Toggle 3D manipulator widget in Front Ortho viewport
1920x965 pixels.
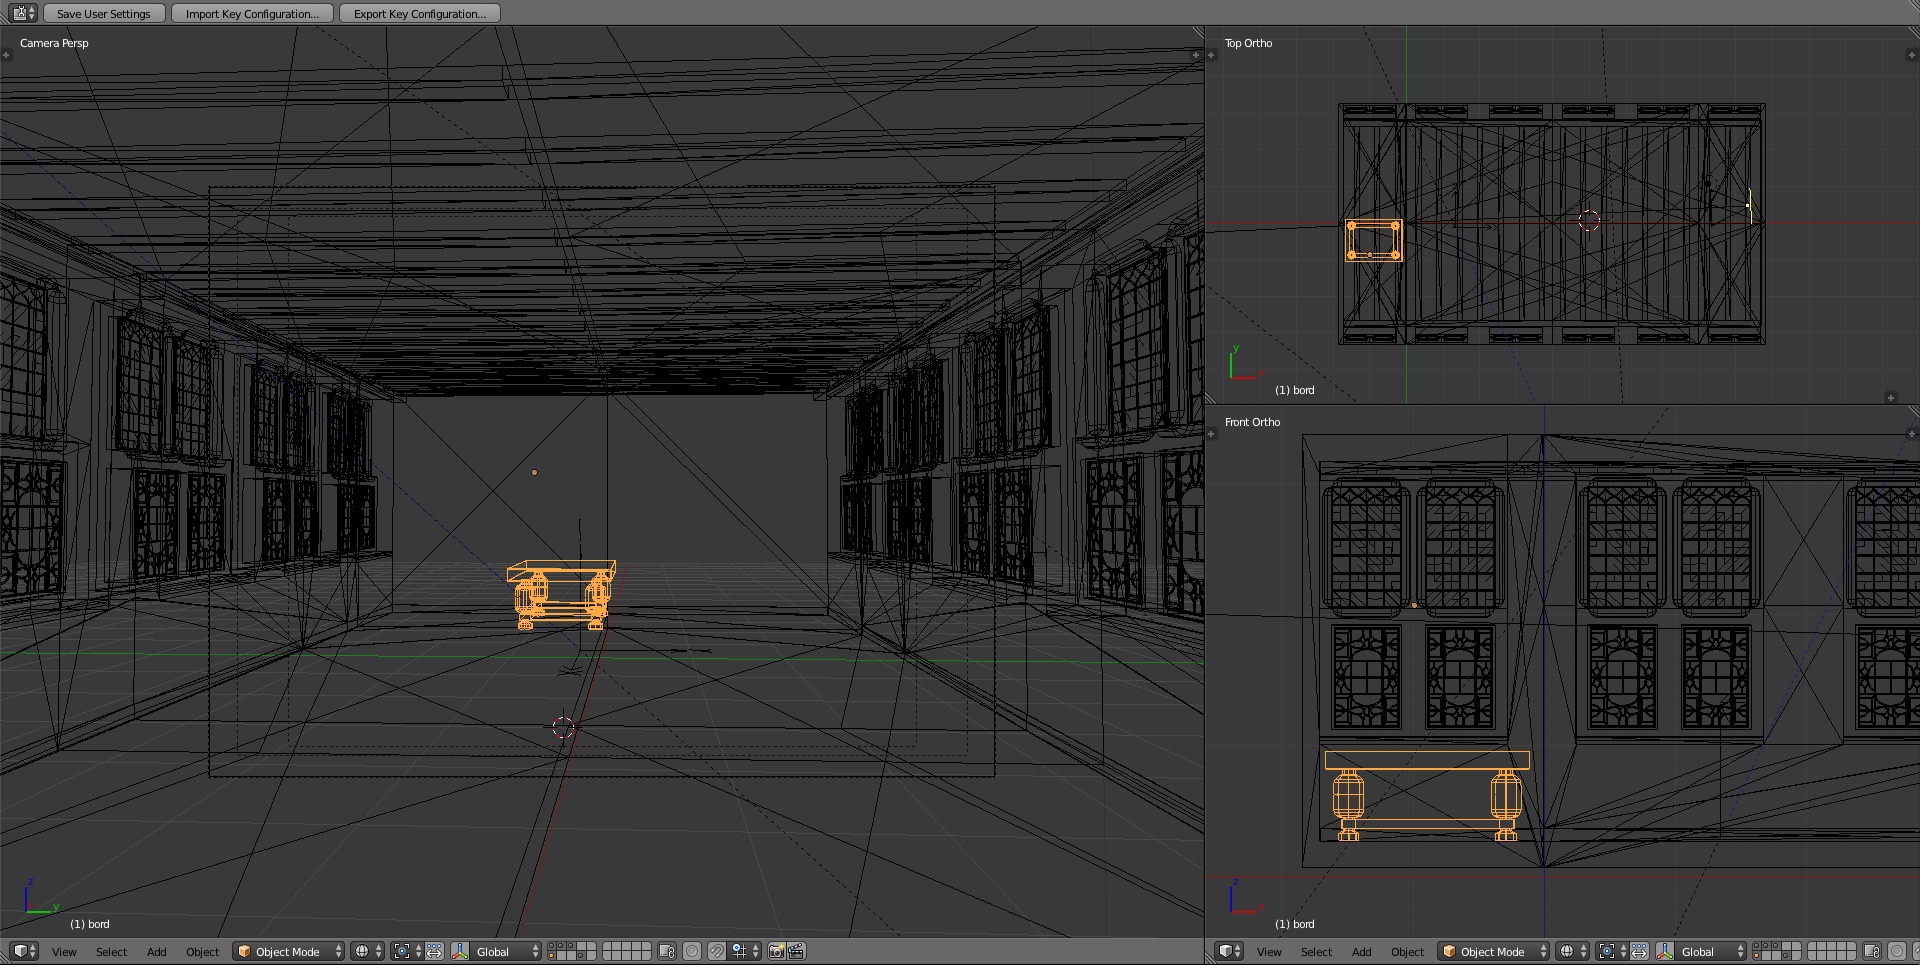1665,951
